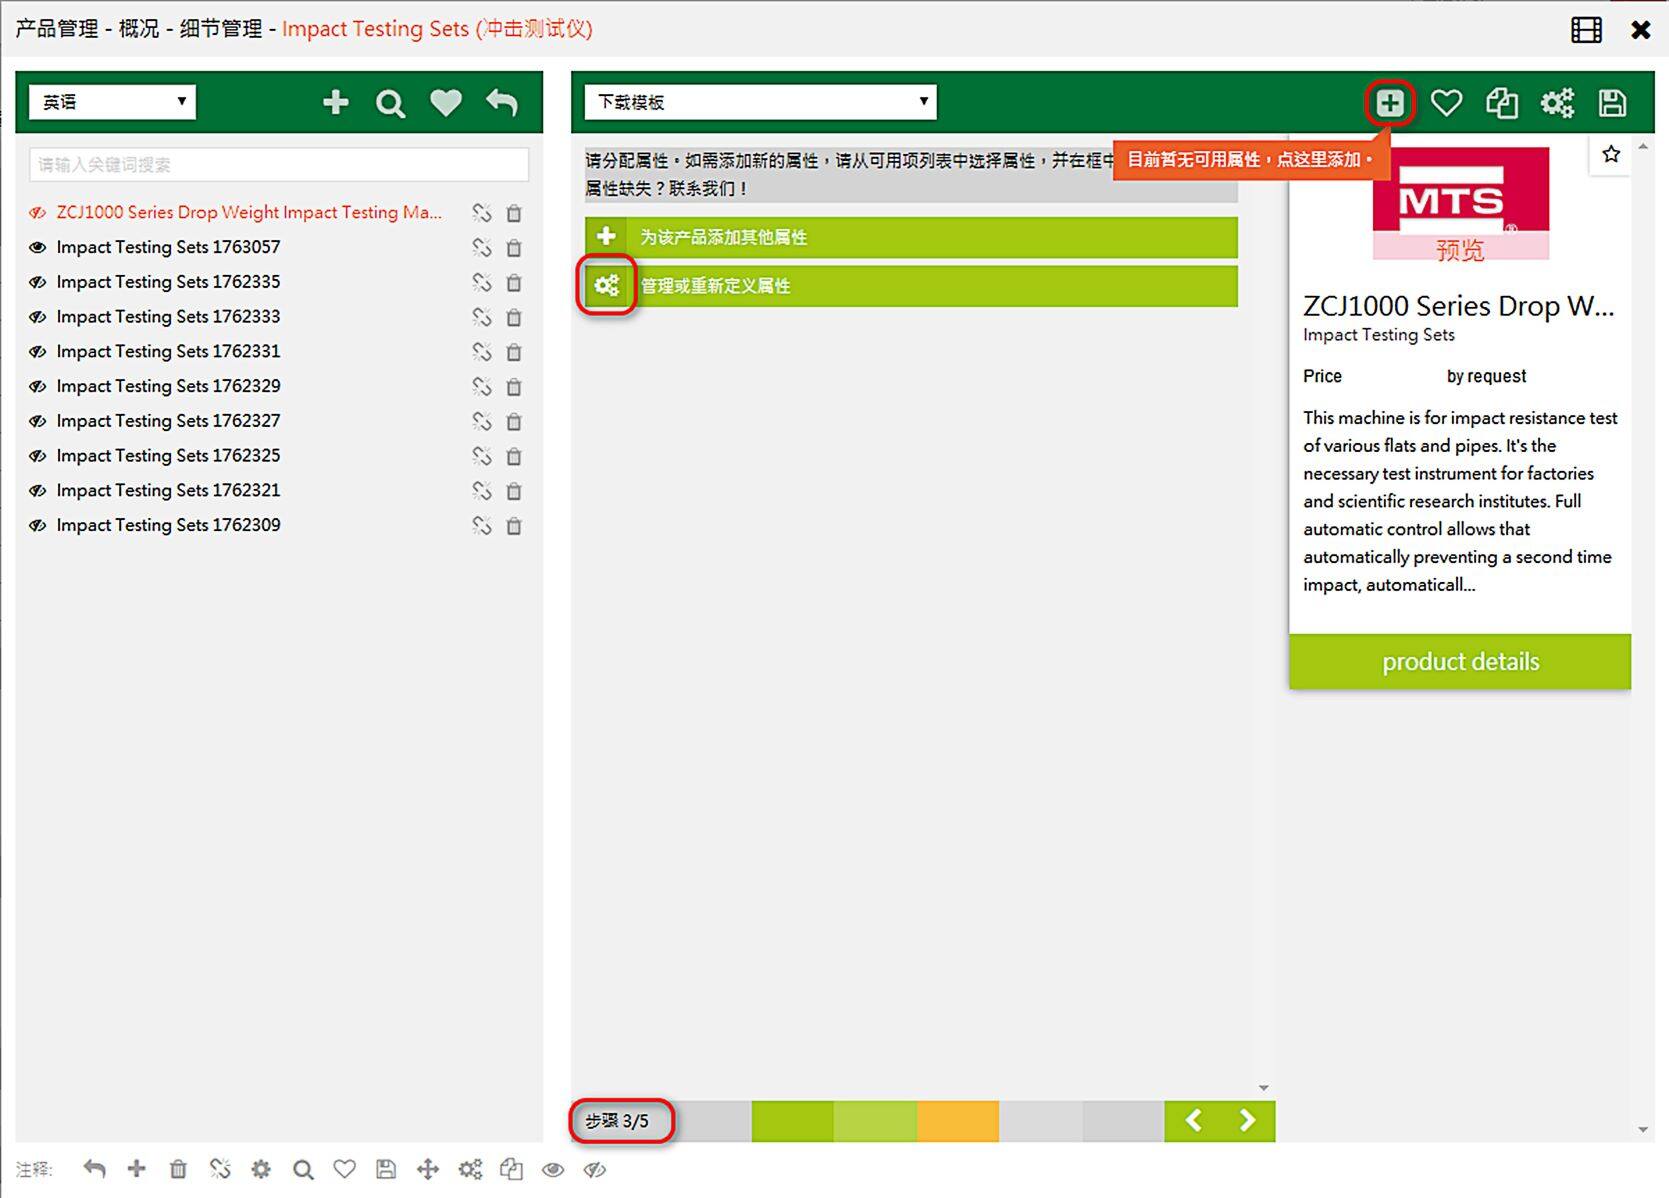Click the copy pages icon in right toolbar

click(x=1501, y=102)
